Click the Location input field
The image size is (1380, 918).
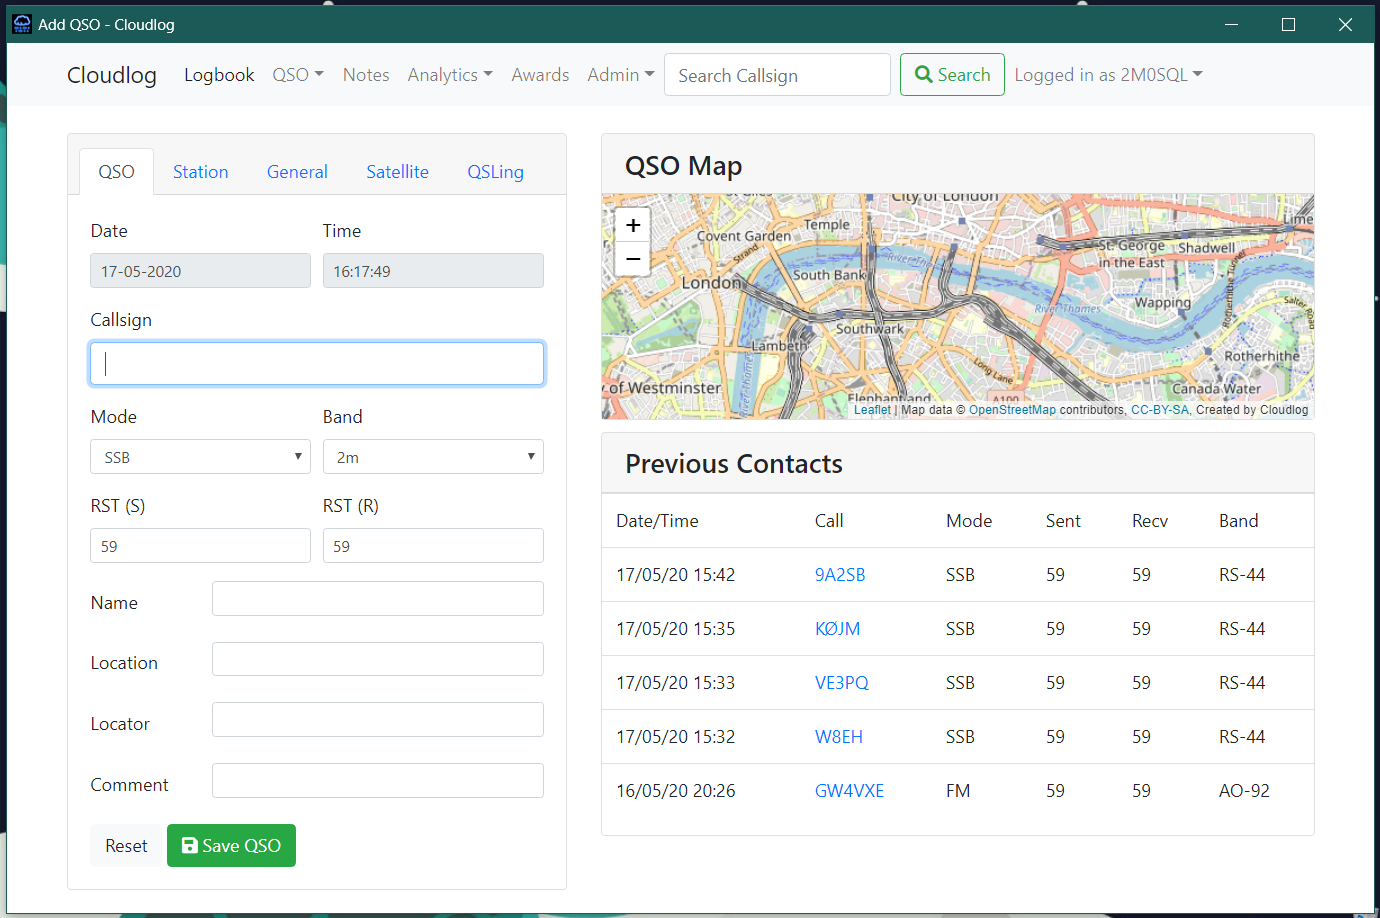pyautogui.click(x=378, y=659)
